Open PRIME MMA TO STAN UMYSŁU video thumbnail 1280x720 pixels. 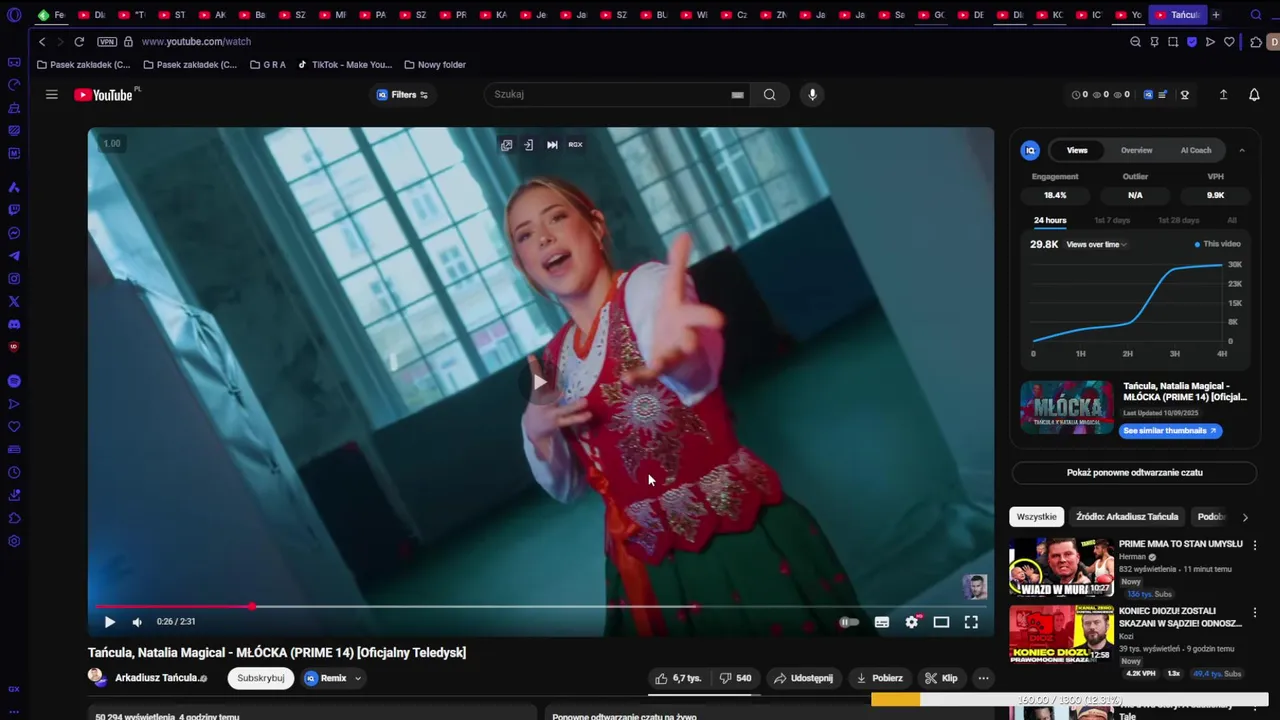coord(1061,568)
